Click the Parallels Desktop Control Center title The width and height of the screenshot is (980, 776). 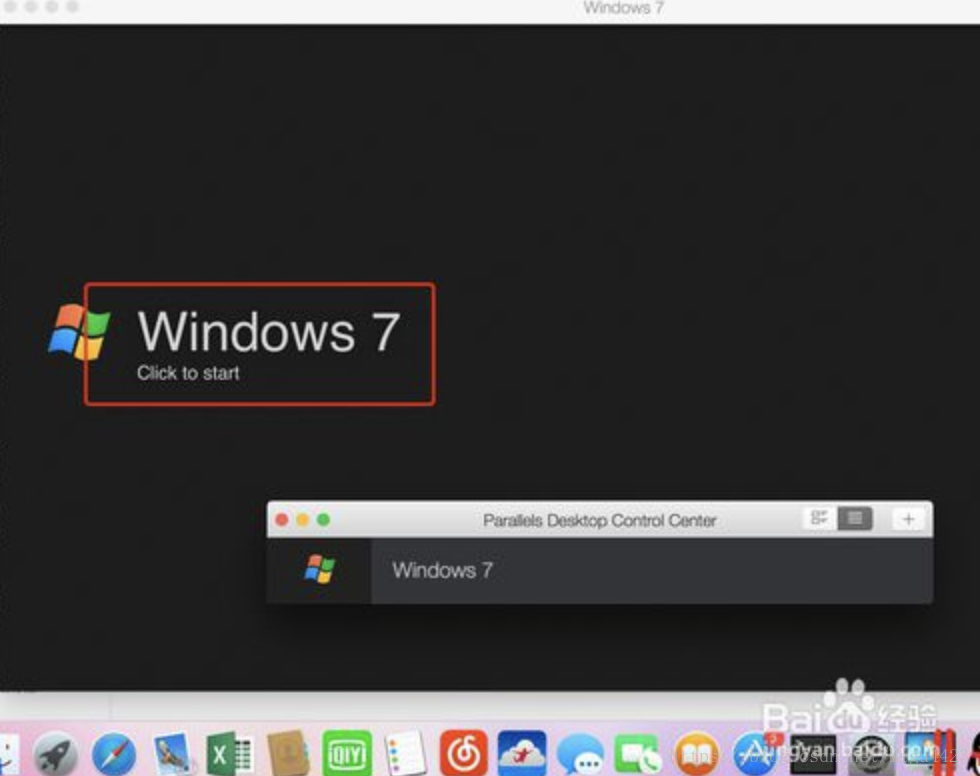point(599,520)
